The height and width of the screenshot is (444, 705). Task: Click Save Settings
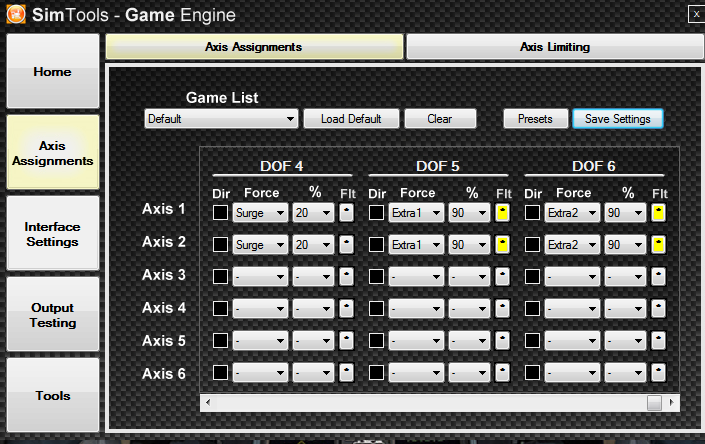618,119
